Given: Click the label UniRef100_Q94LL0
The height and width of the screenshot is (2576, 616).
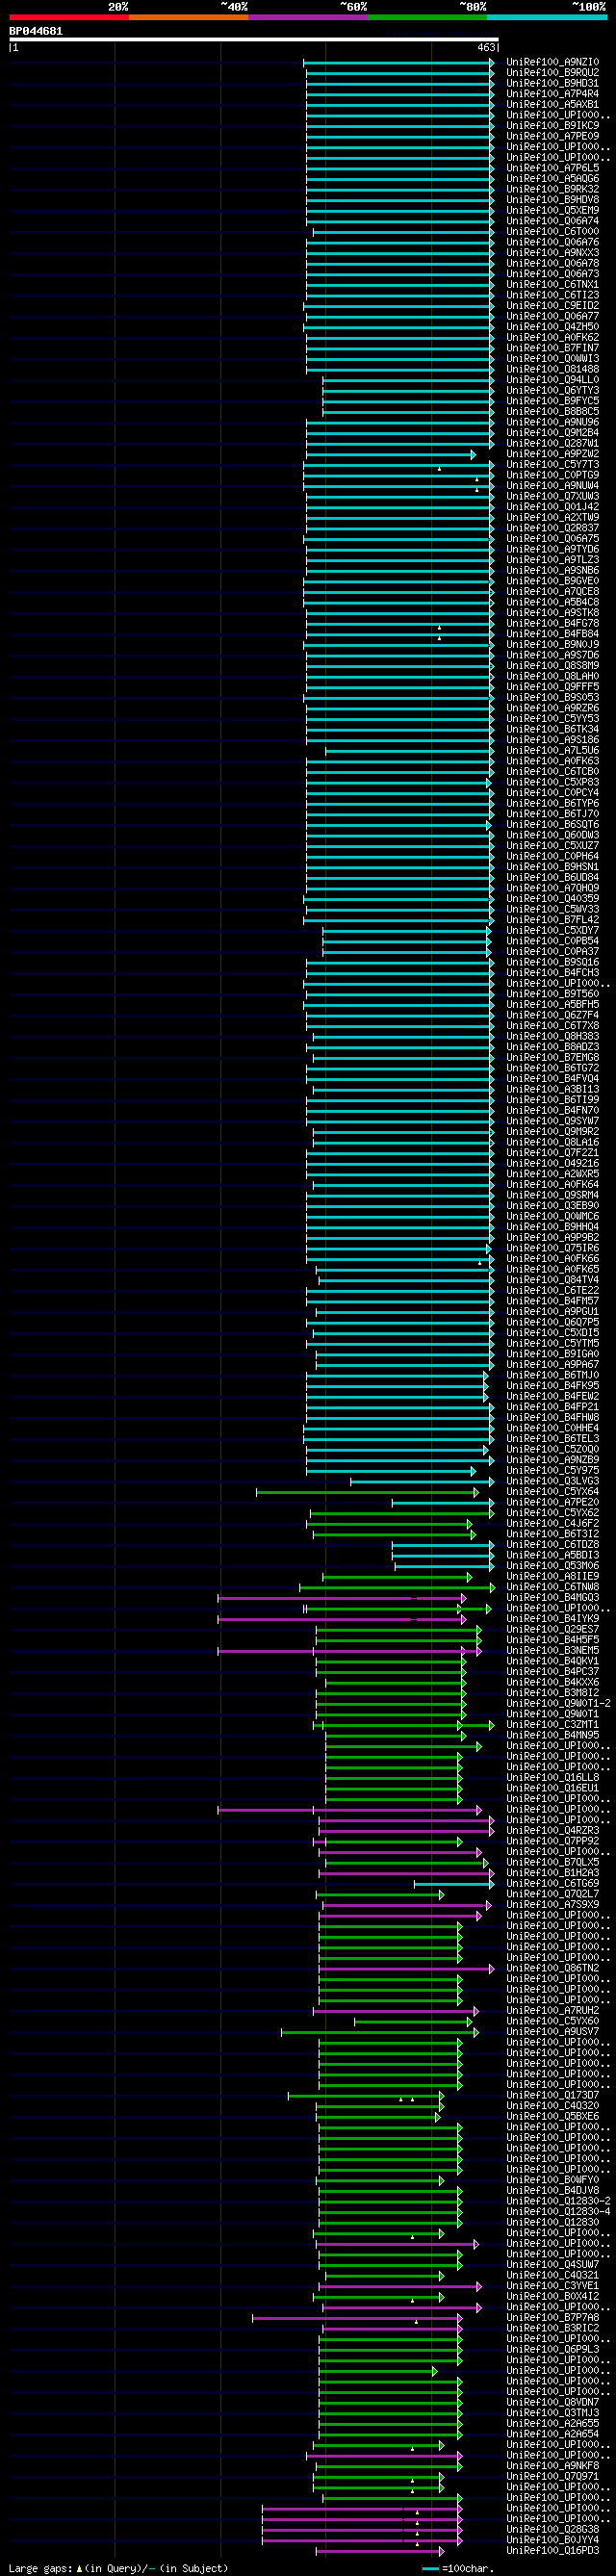Looking at the screenshot, I should click(553, 380).
